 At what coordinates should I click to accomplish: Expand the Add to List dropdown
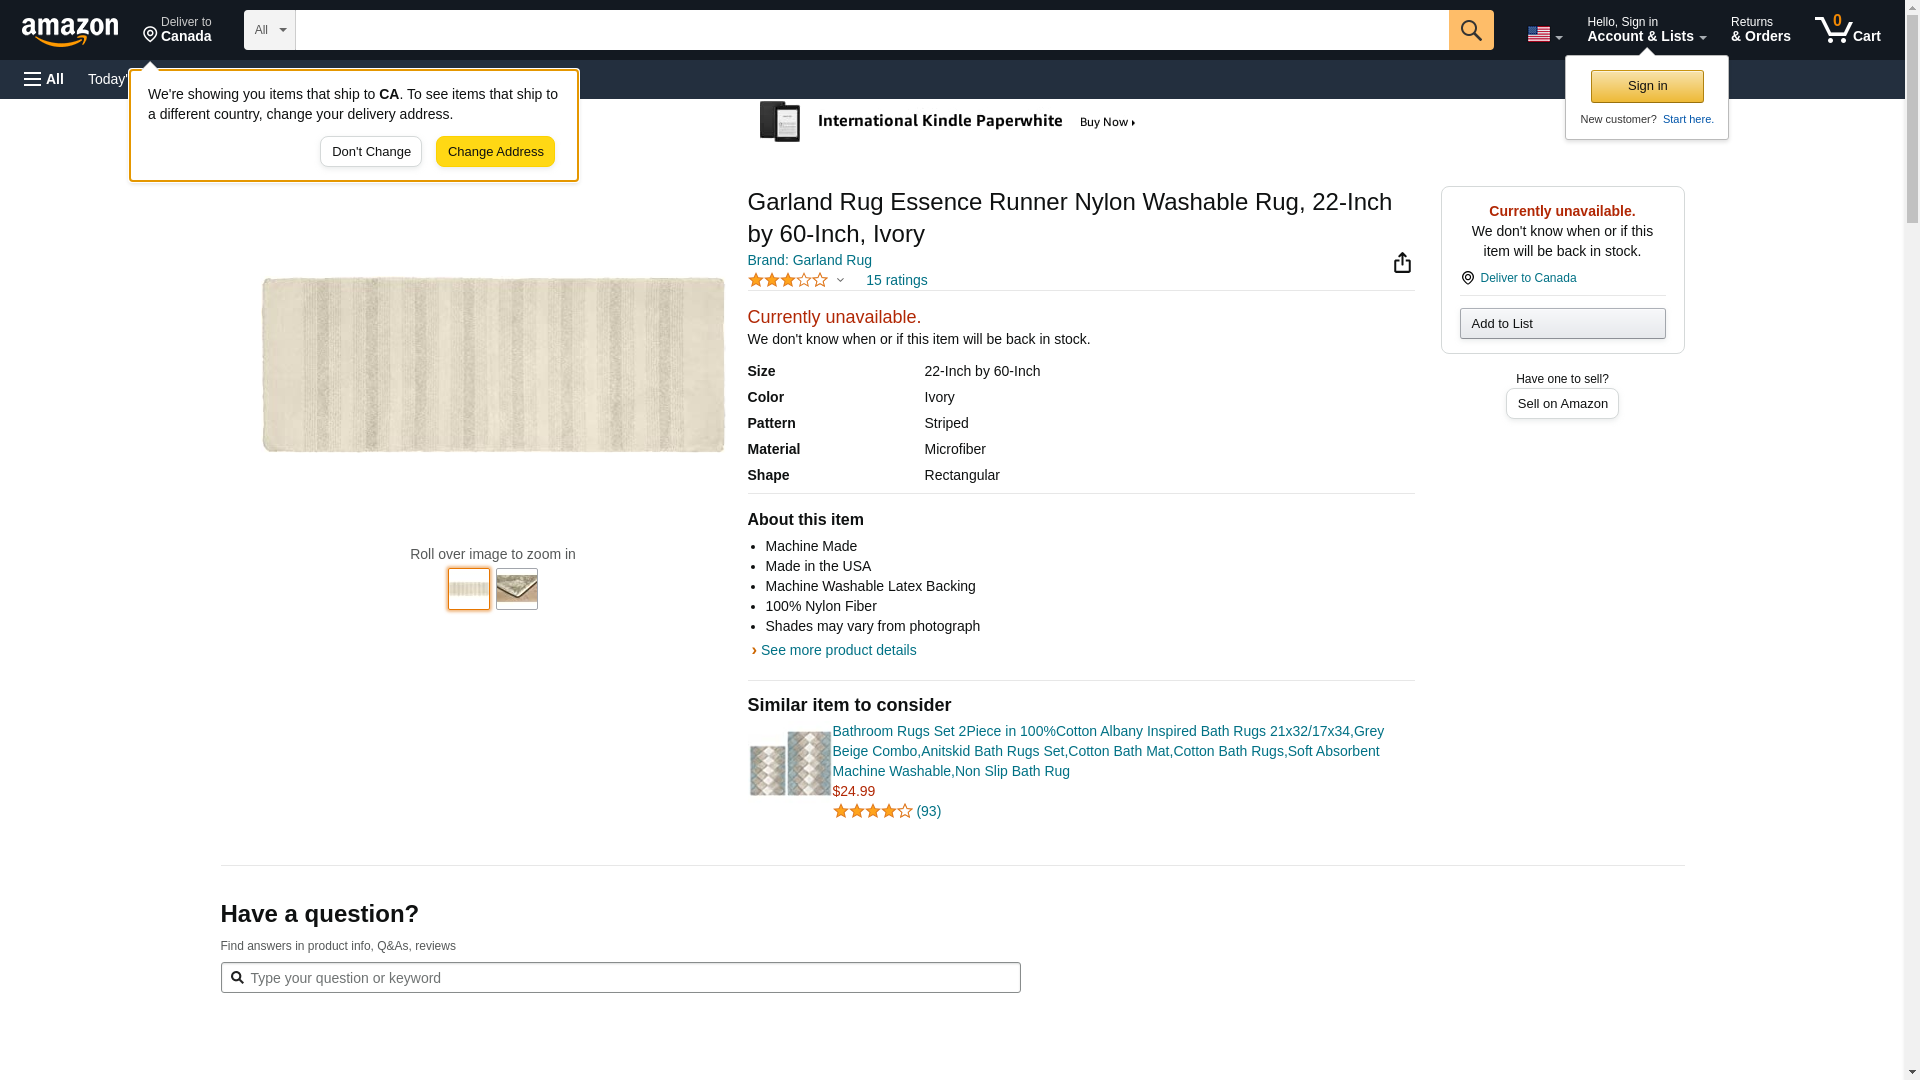tap(1561, 324)
